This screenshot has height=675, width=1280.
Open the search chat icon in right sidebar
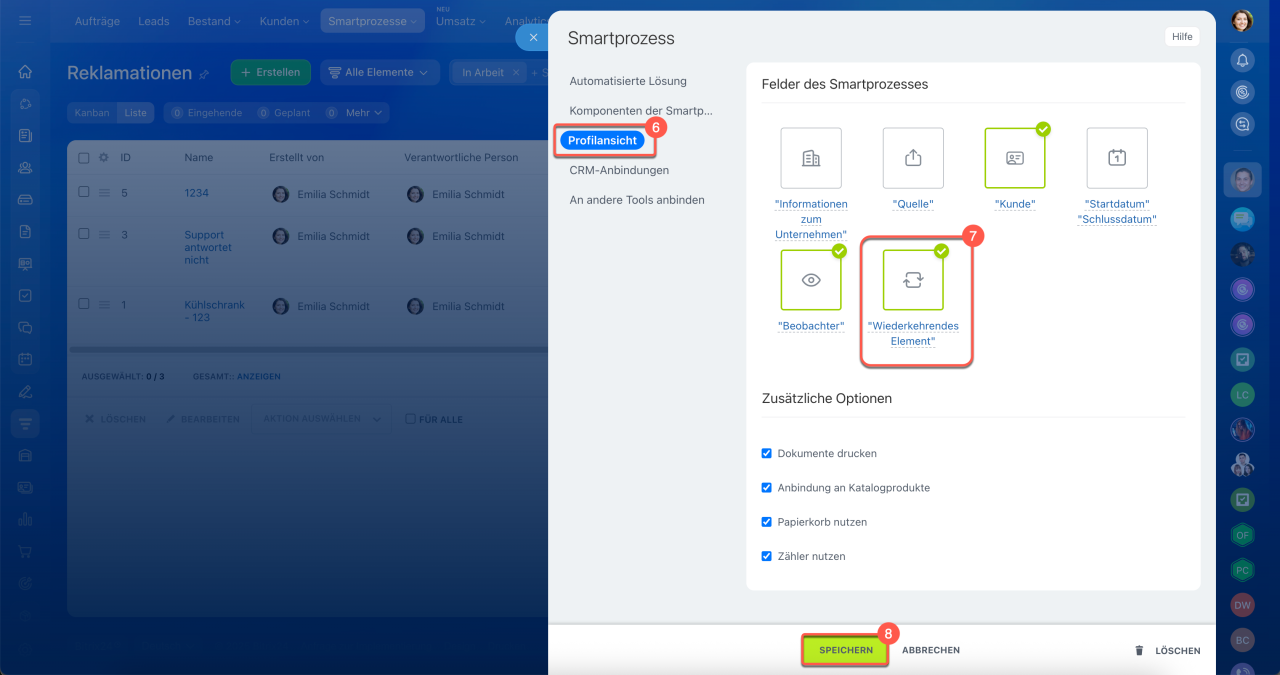tap(1242, 124)
